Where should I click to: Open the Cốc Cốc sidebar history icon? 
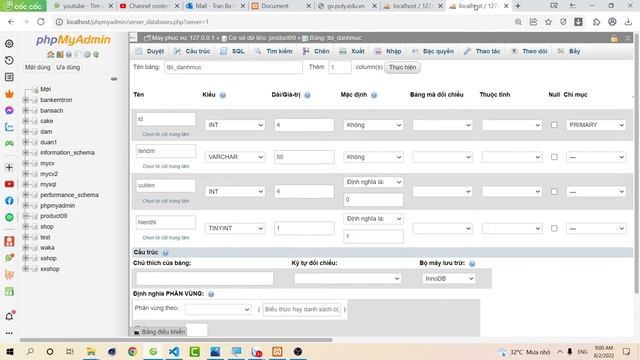(9, 60)
